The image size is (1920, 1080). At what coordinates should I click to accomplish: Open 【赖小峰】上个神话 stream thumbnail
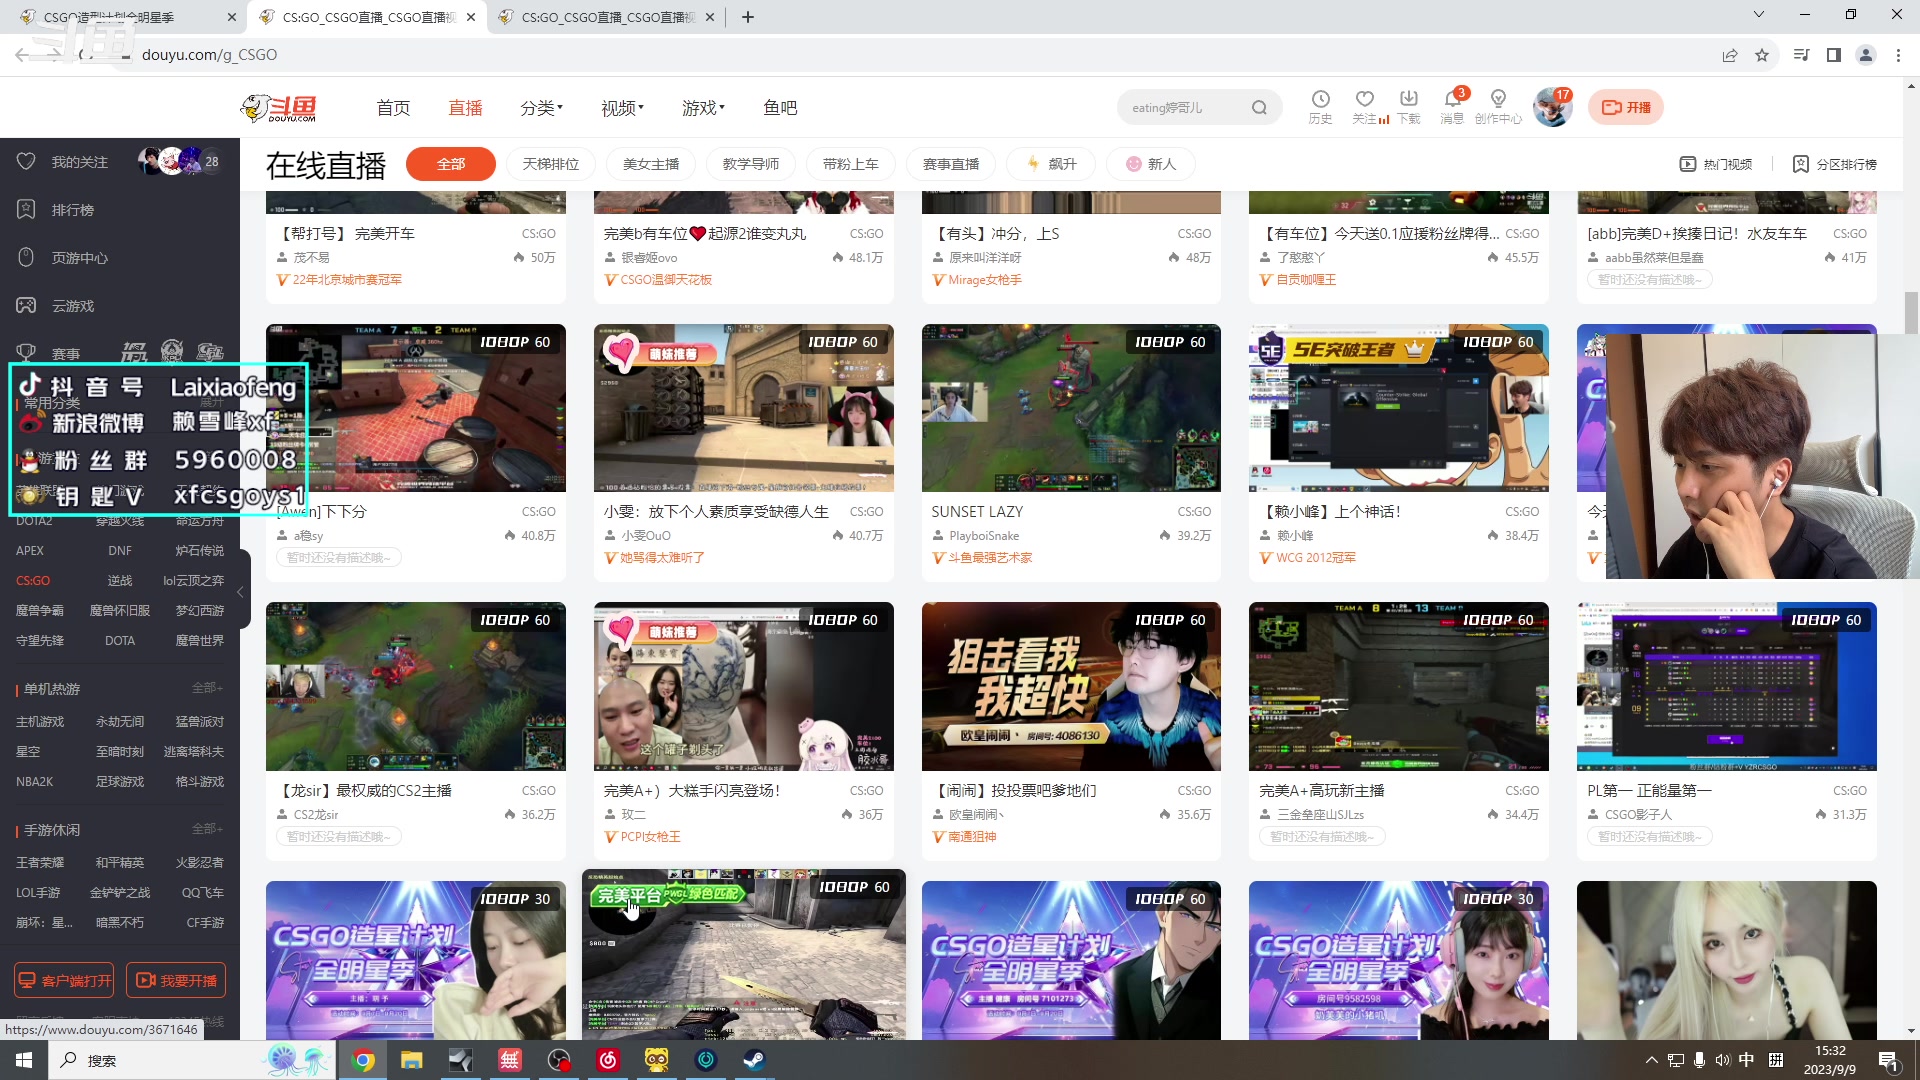(x=1399, y=408)
